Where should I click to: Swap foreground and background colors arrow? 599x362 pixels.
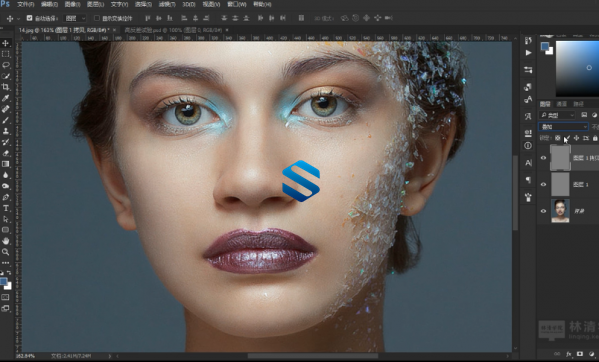pyautogui.click(x=9, y=273)
